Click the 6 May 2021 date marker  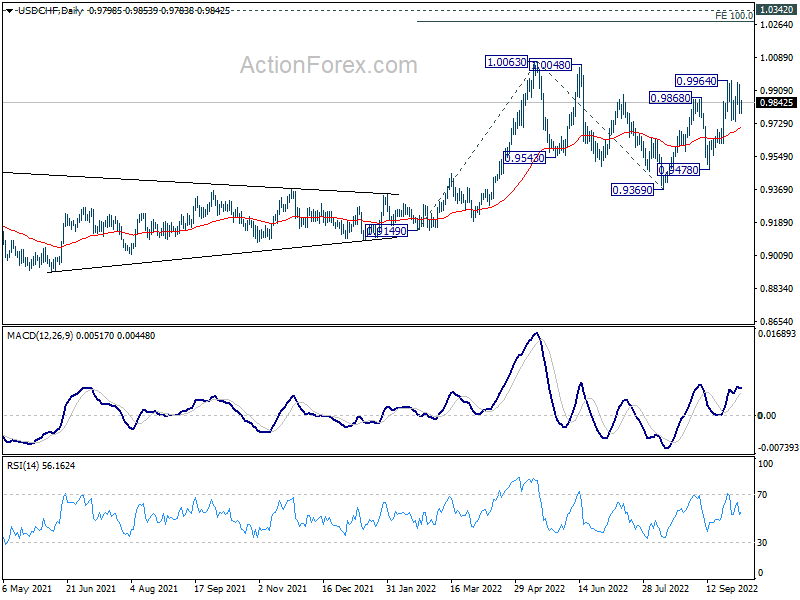coord(27,589)
